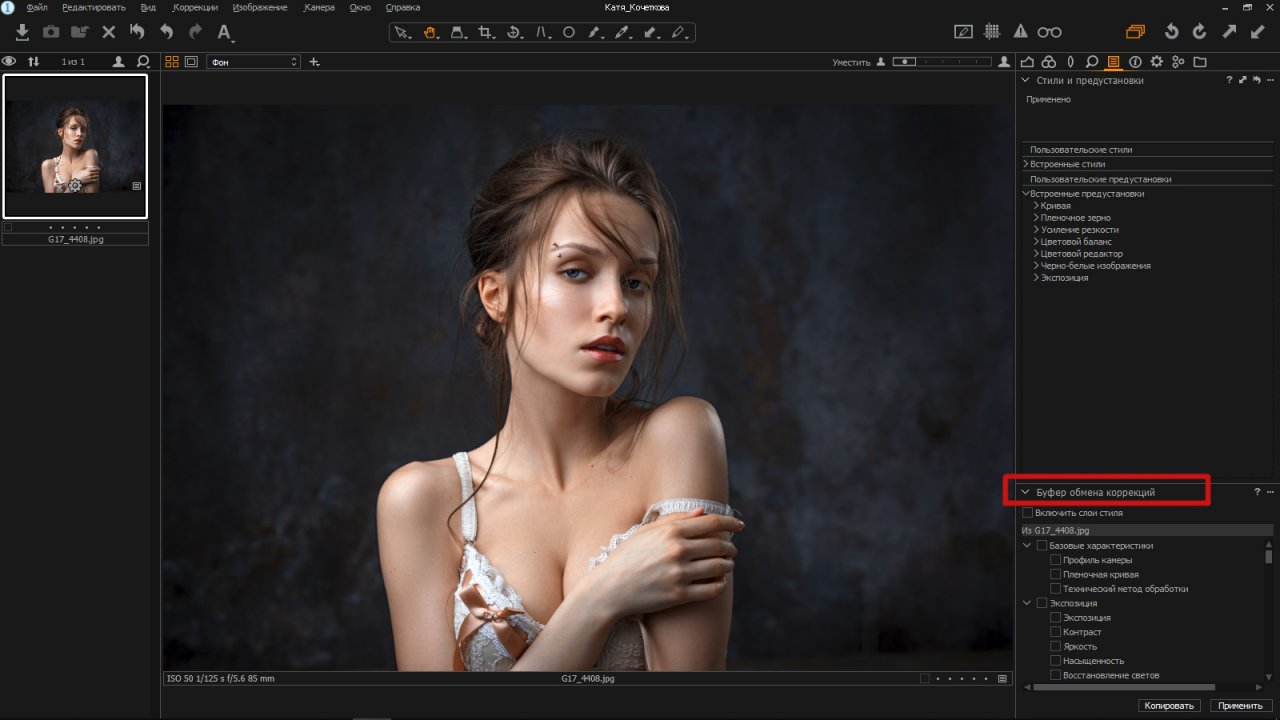Collapse the Базовые характеристики tree group
Image resolution: width=1280 pixels, height=720 pixels.
1027,546
